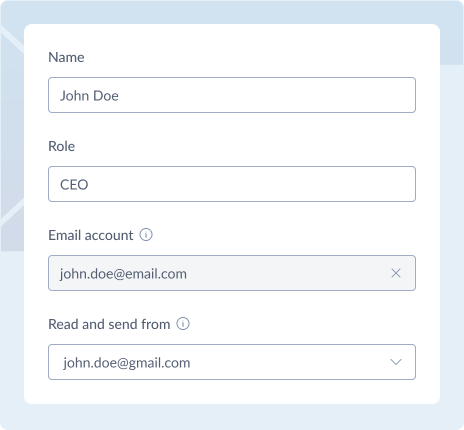
Task: Click the john.doe@email.com address text
Action: [x=123, y=274]
